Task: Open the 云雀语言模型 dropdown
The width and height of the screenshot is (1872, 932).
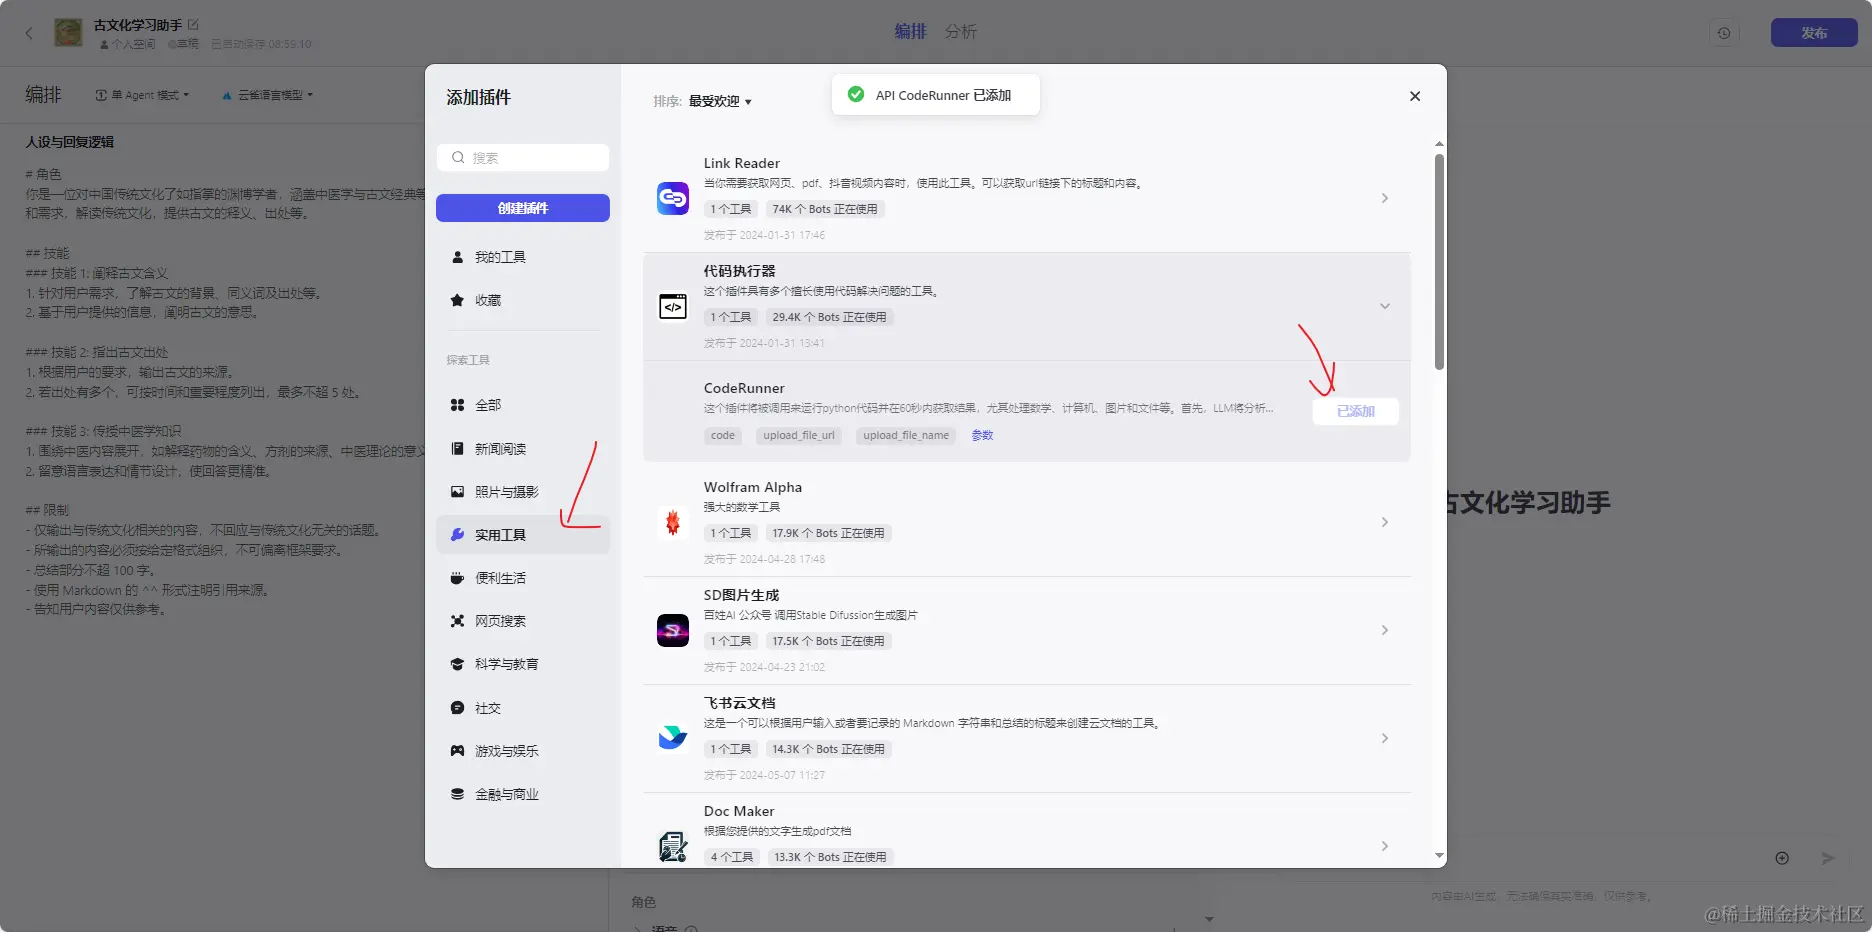Action: [x=267, y=95]
